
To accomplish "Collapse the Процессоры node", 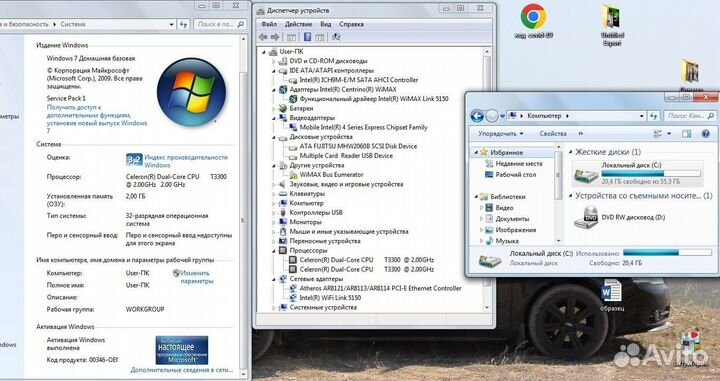I will pos(274,251).
